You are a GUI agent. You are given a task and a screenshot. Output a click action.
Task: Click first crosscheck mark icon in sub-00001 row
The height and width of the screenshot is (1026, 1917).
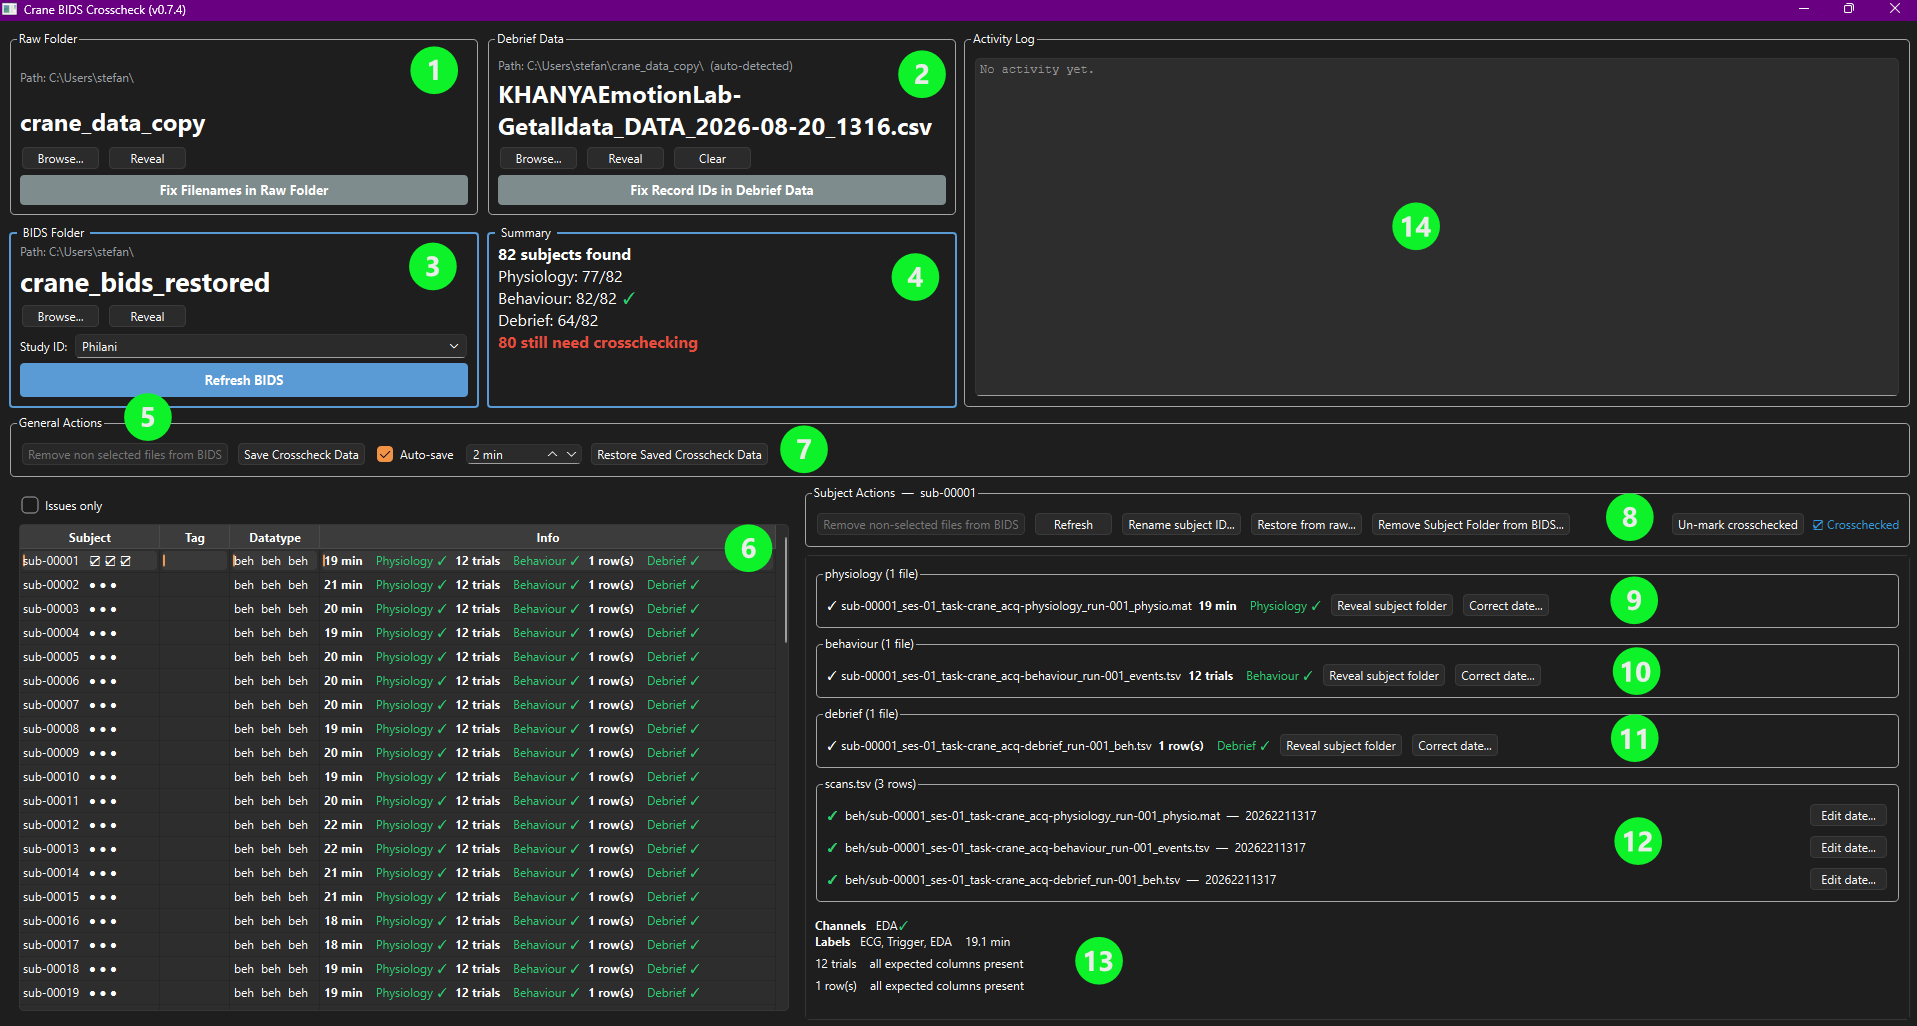click(x=95, y=561)
